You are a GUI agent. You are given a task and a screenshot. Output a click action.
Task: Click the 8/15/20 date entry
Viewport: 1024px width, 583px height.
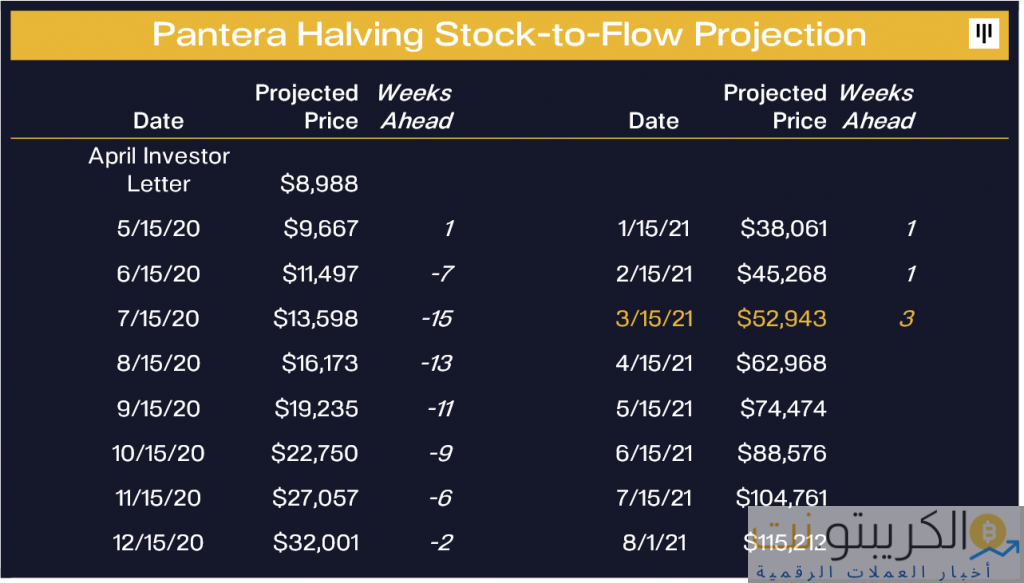[x=159, y=363]
